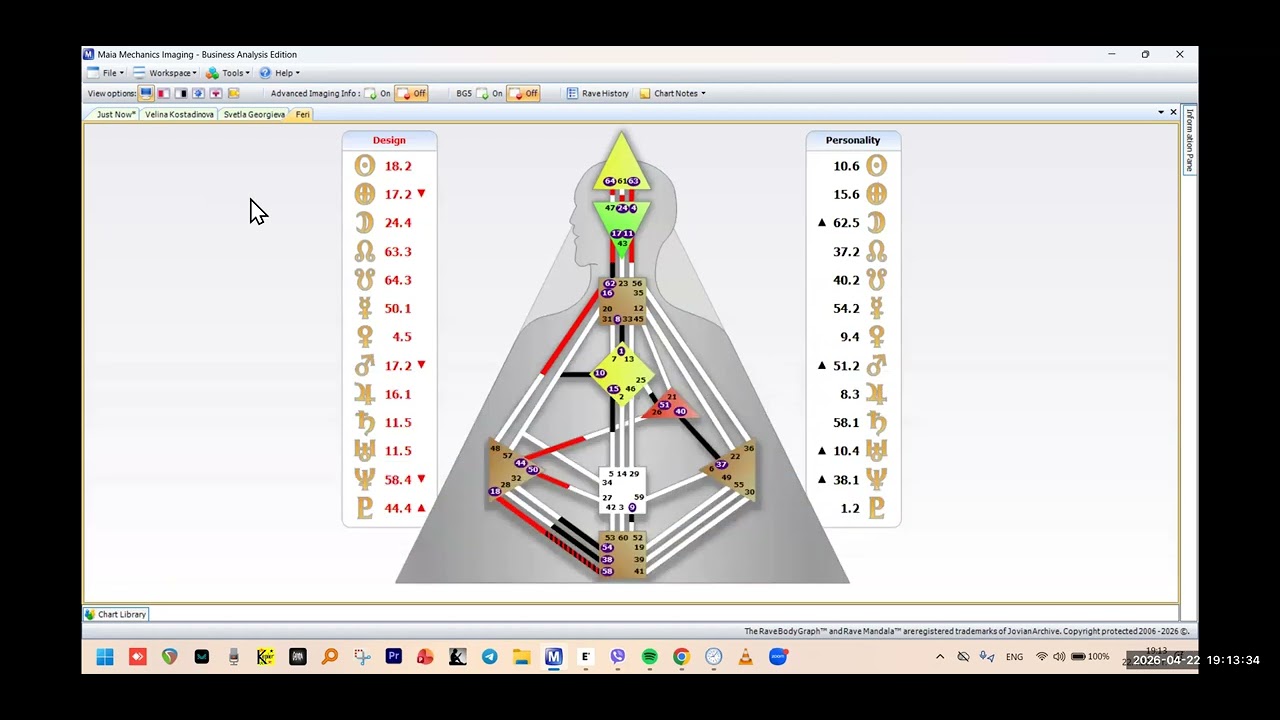1280x720 pixels.
Task: Click gate 10 in the G center
Action: (x=599, y=374)
